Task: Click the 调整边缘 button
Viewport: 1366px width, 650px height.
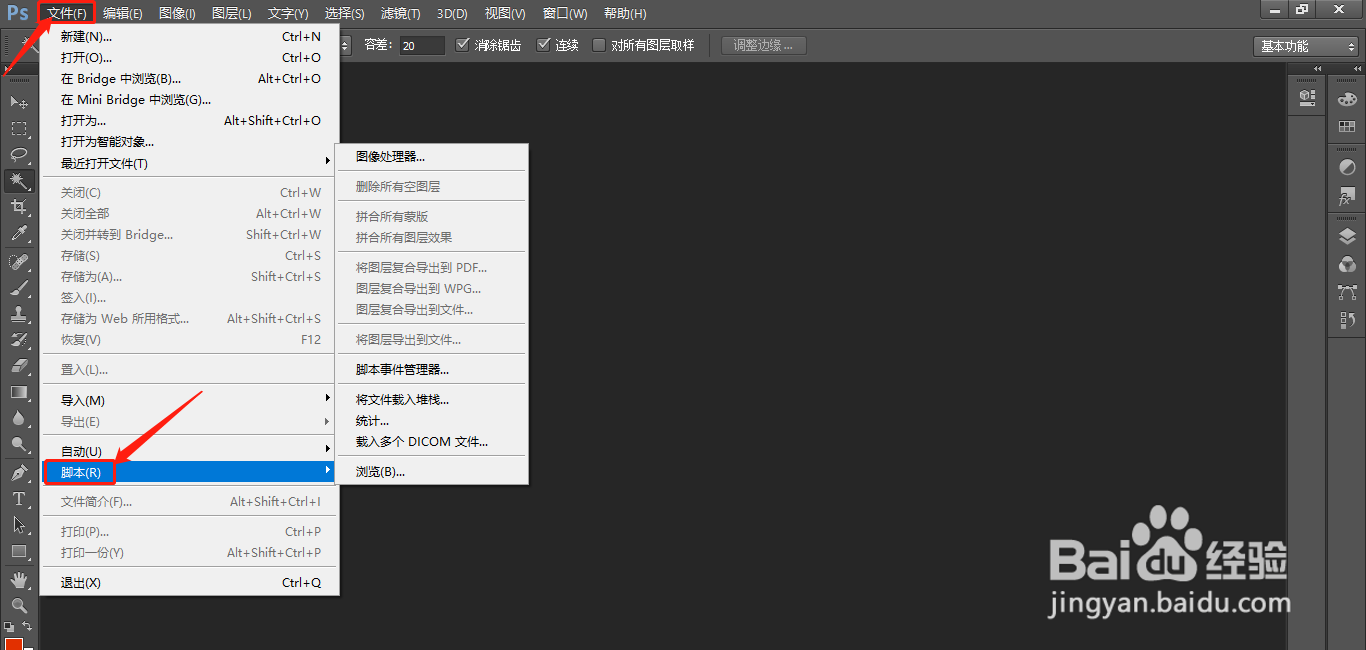Action: pos(763,44)
